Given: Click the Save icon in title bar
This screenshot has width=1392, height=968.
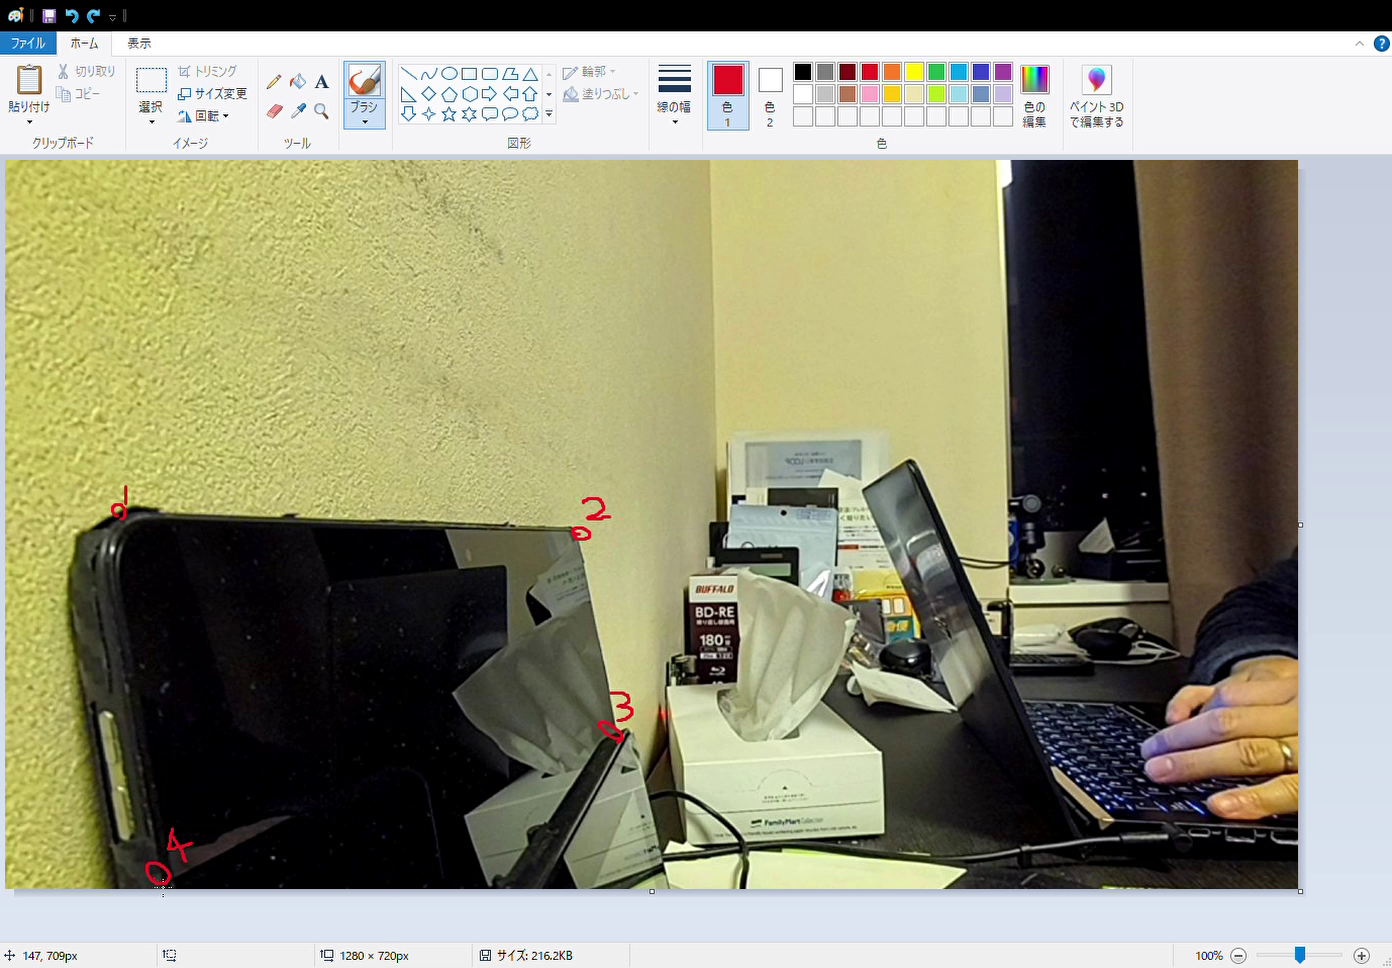Looking at the screenshot, I should 49,16.
